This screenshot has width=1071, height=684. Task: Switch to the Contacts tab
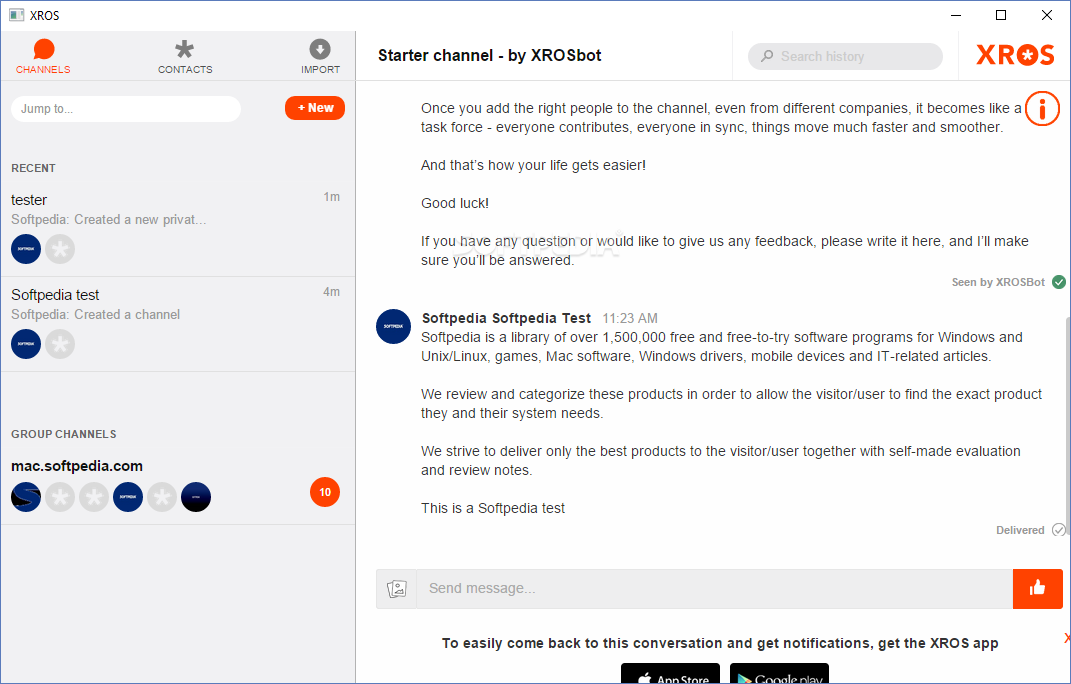coord(184,57)
